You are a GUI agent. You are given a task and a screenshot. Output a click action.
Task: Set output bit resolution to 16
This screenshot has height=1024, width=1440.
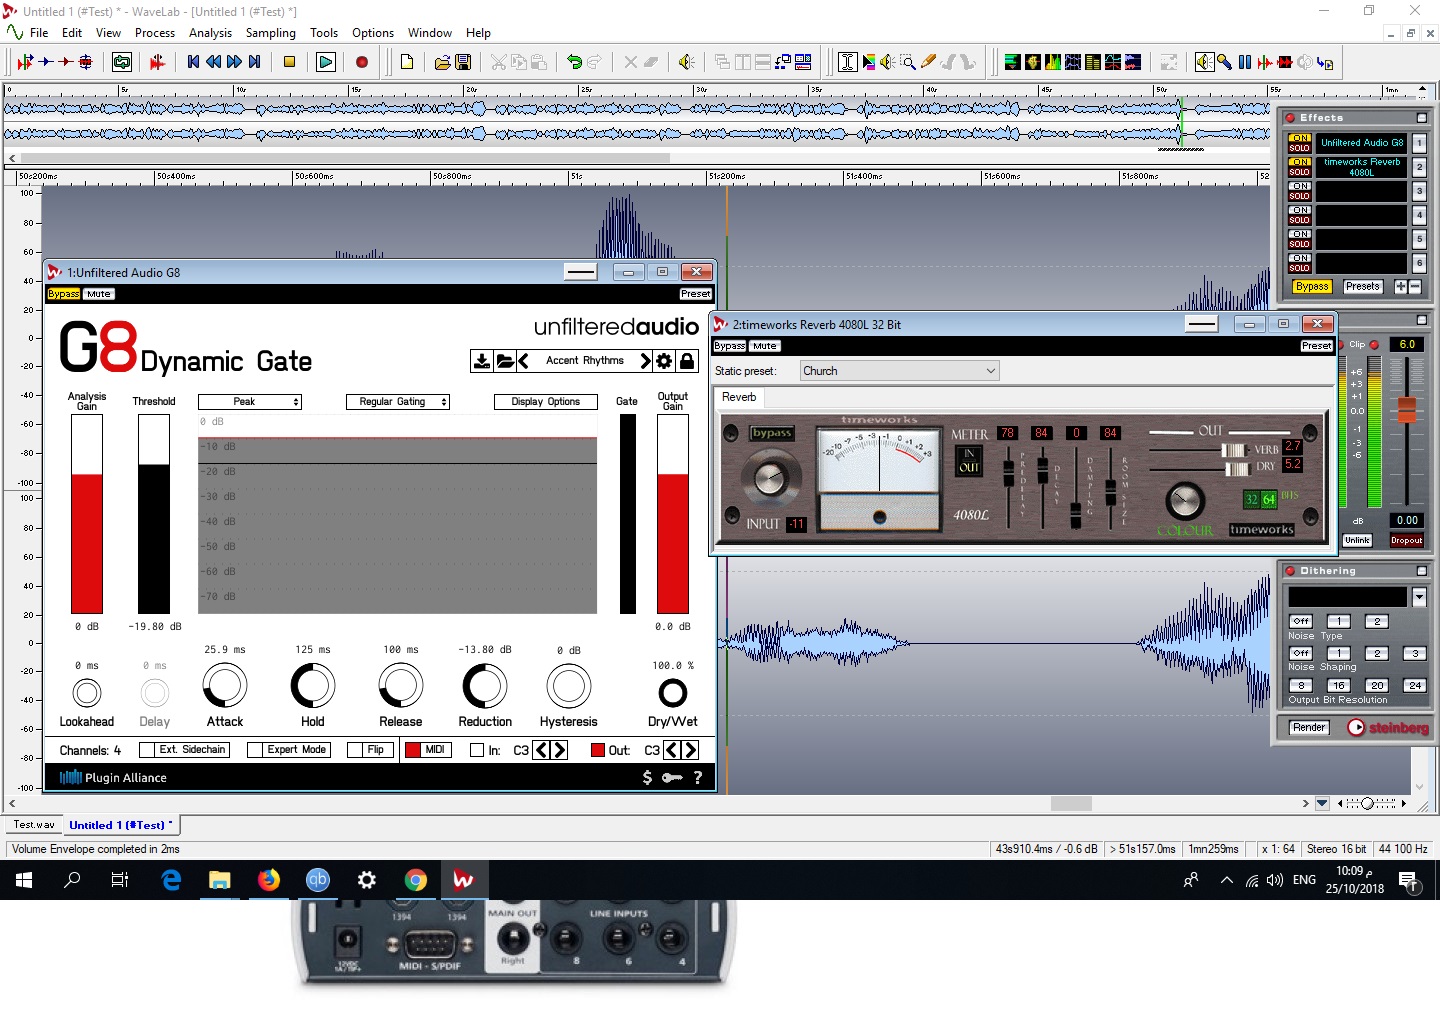coord(1338,685)
